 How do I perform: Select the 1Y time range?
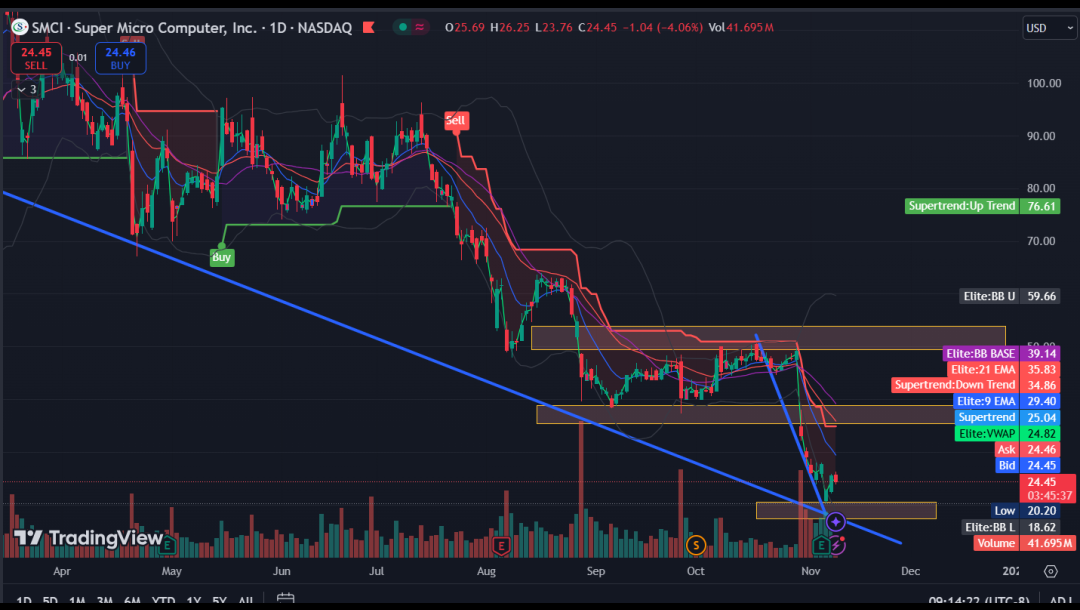pyautogui.click(x=194, y=601)
